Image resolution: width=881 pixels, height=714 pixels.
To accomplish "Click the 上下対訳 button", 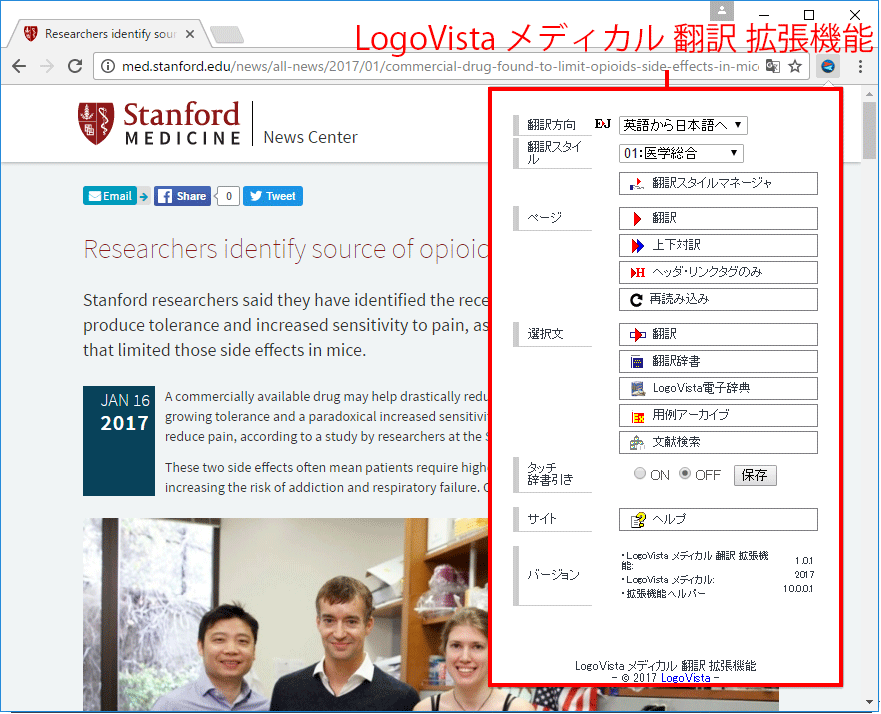I will pyautogui.click(x=718, y=245).
